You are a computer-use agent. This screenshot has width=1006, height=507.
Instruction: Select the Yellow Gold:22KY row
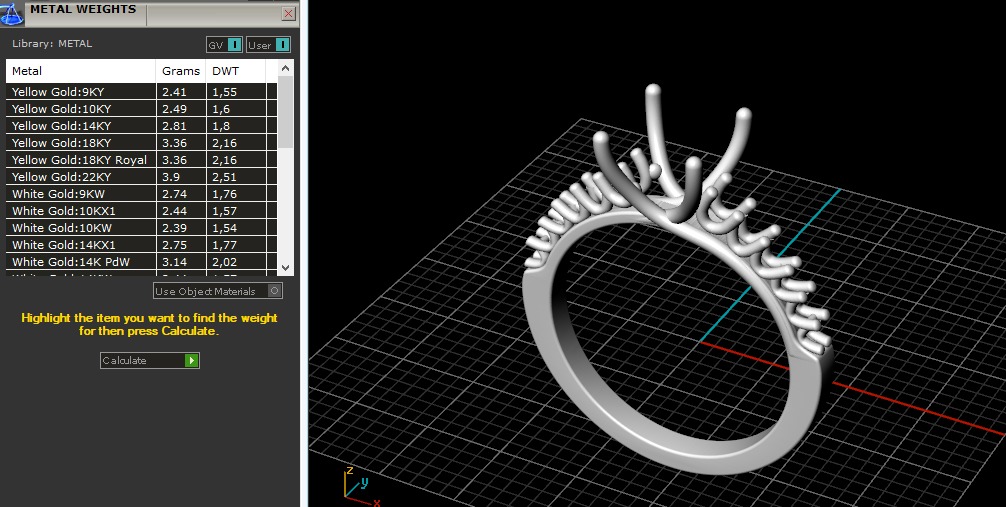click(142, 176)
